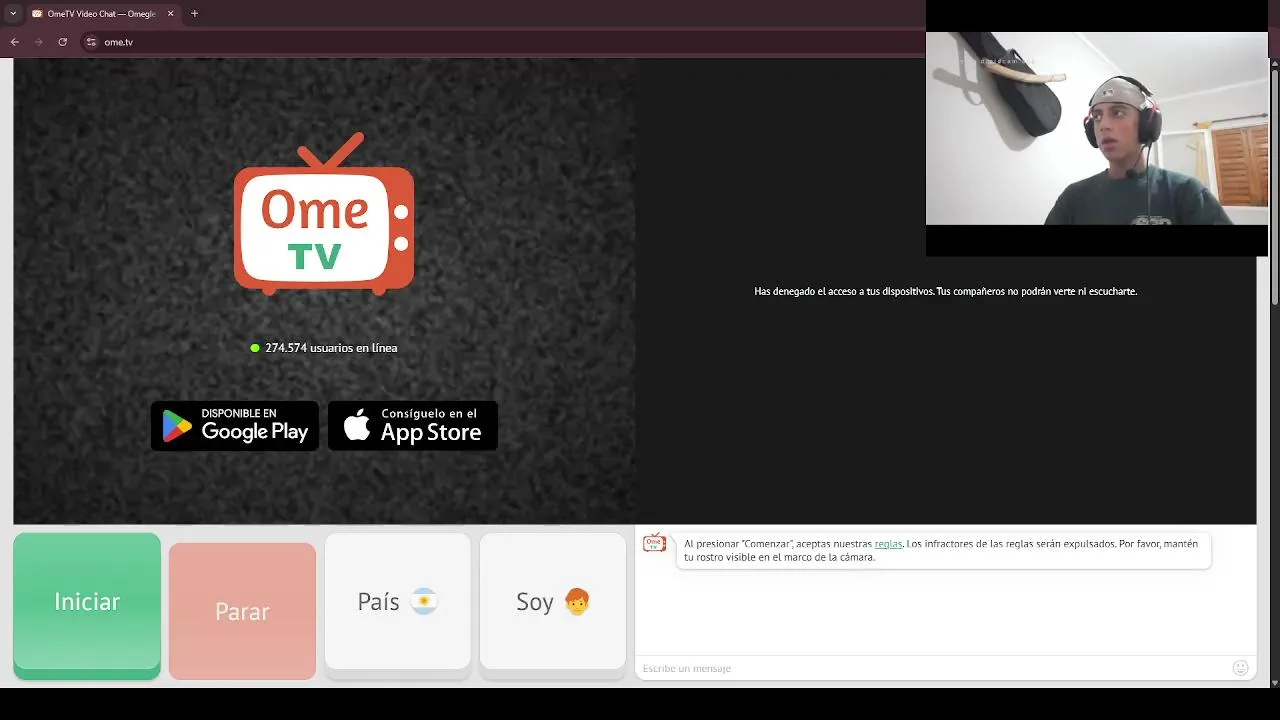Click the denied device access message
This screenshot has width=1280, height=720.
point(945,291)
